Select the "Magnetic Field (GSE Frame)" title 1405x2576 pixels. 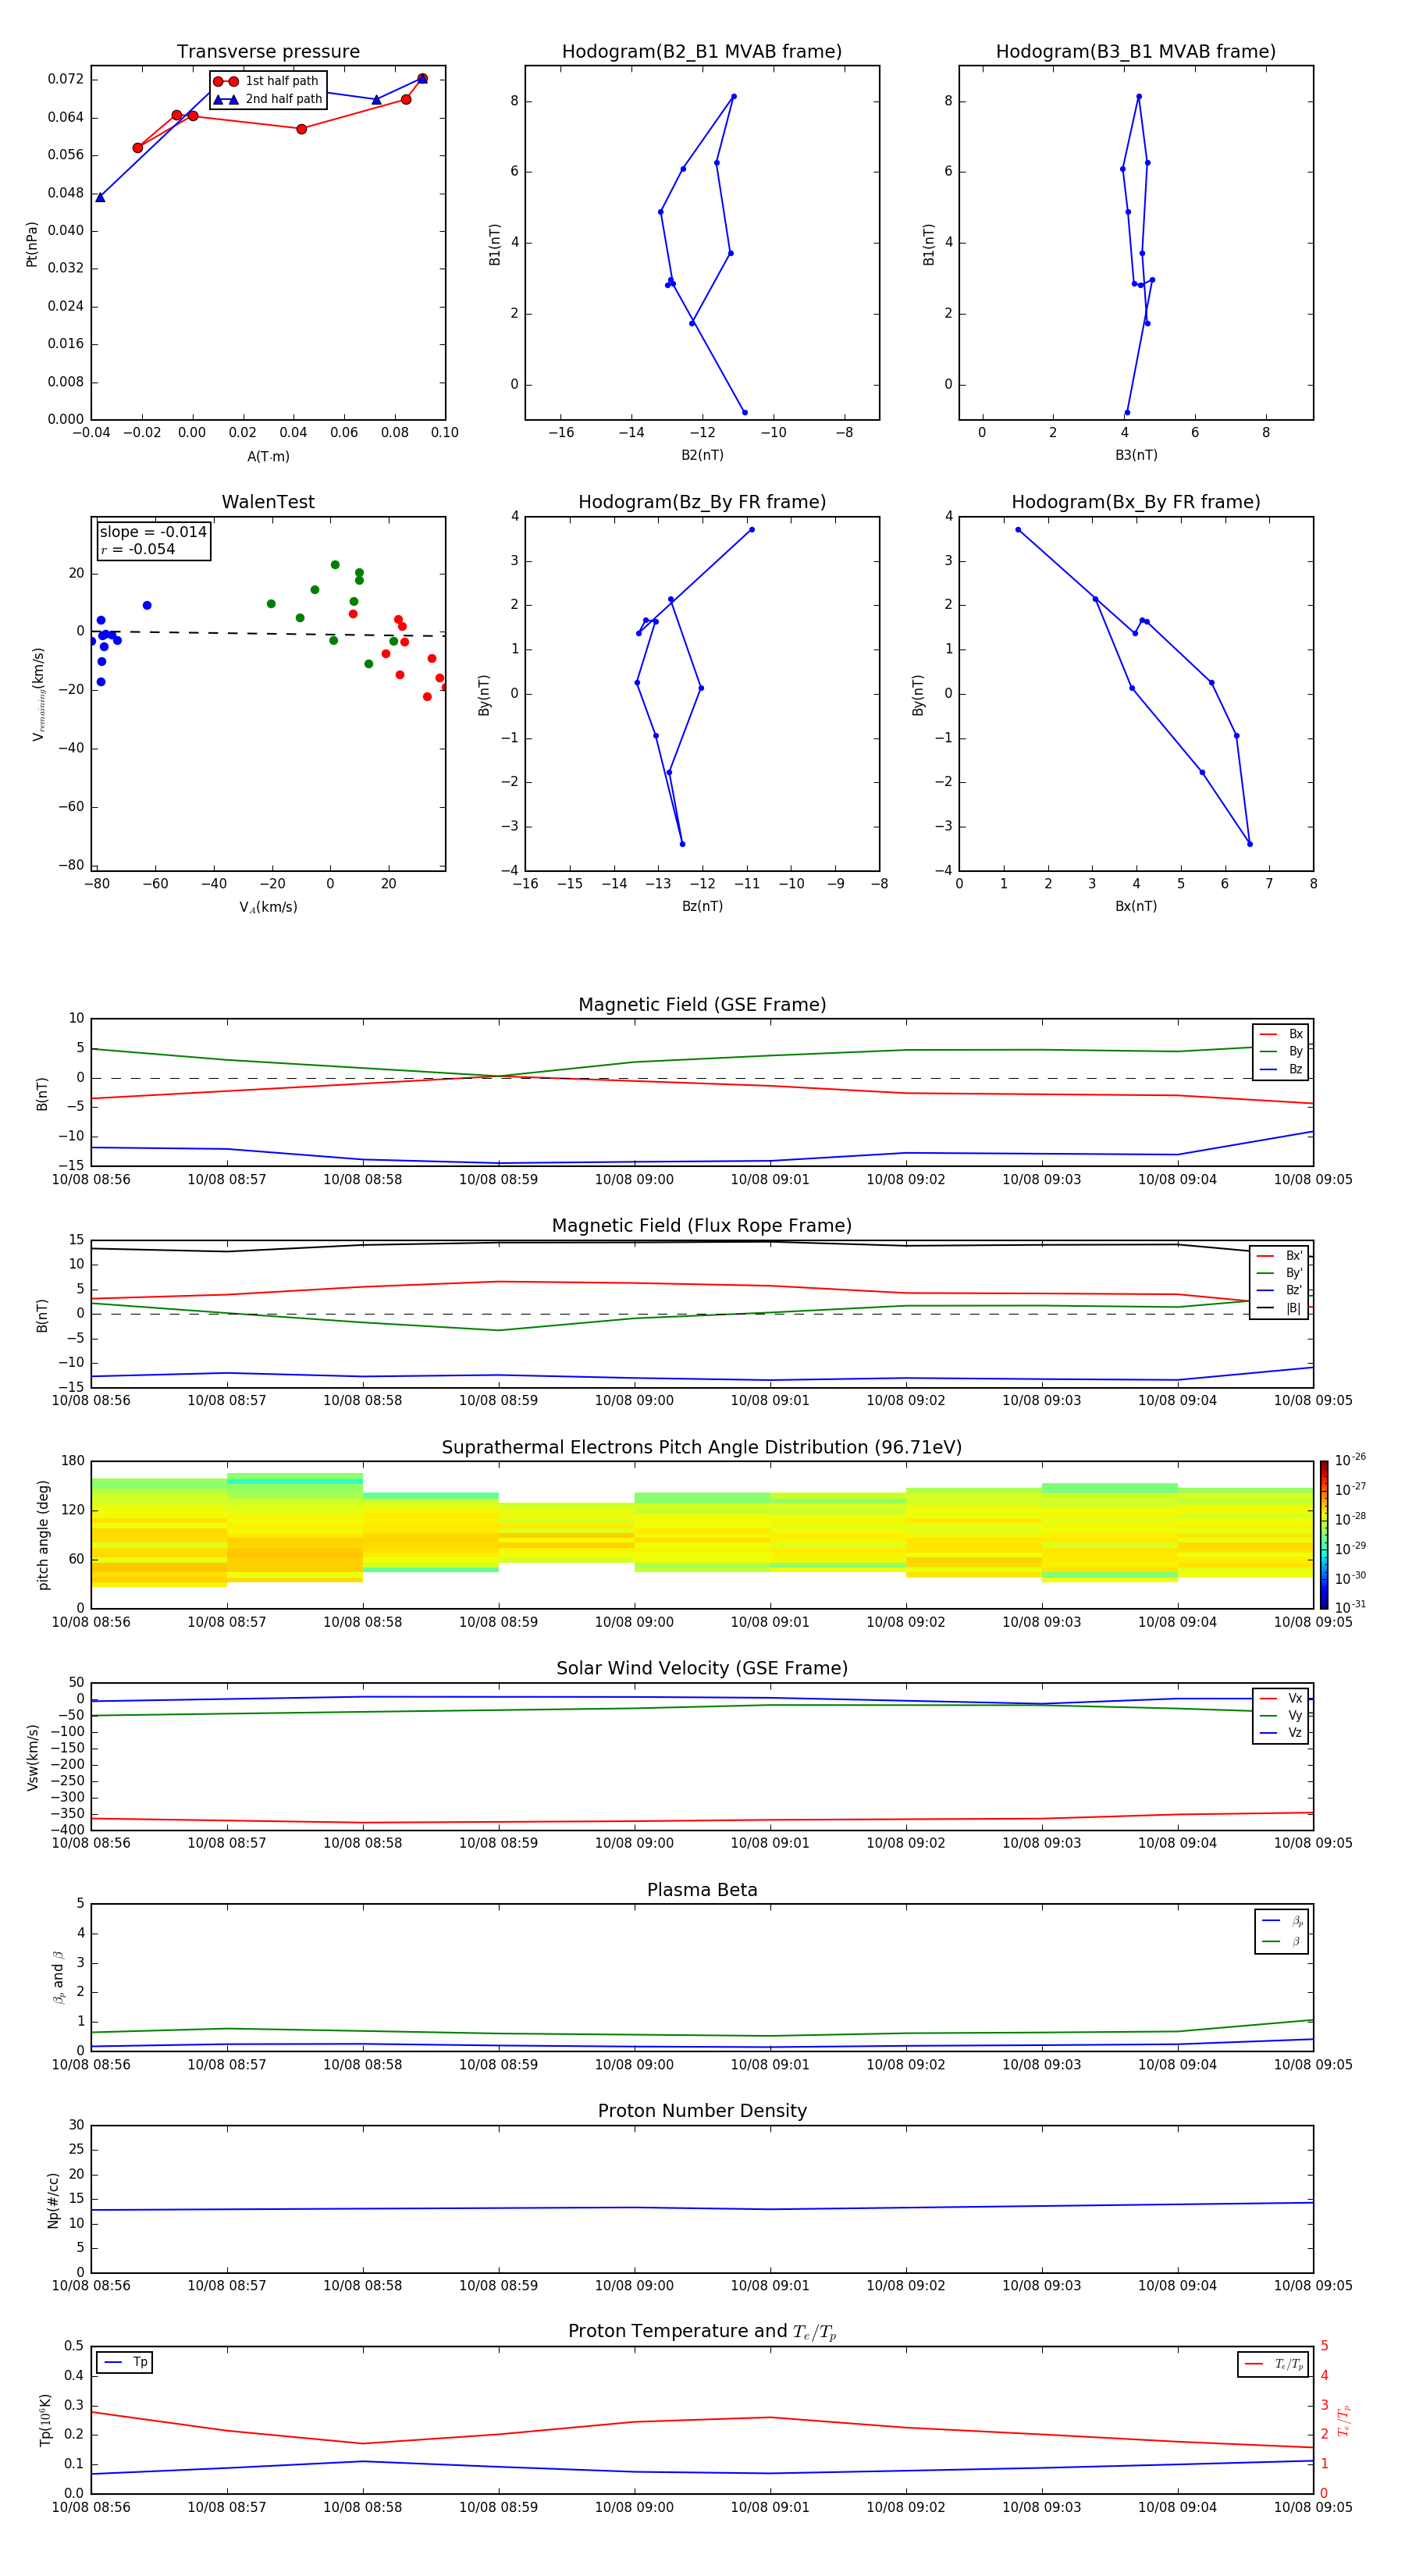coord(702,1005)
